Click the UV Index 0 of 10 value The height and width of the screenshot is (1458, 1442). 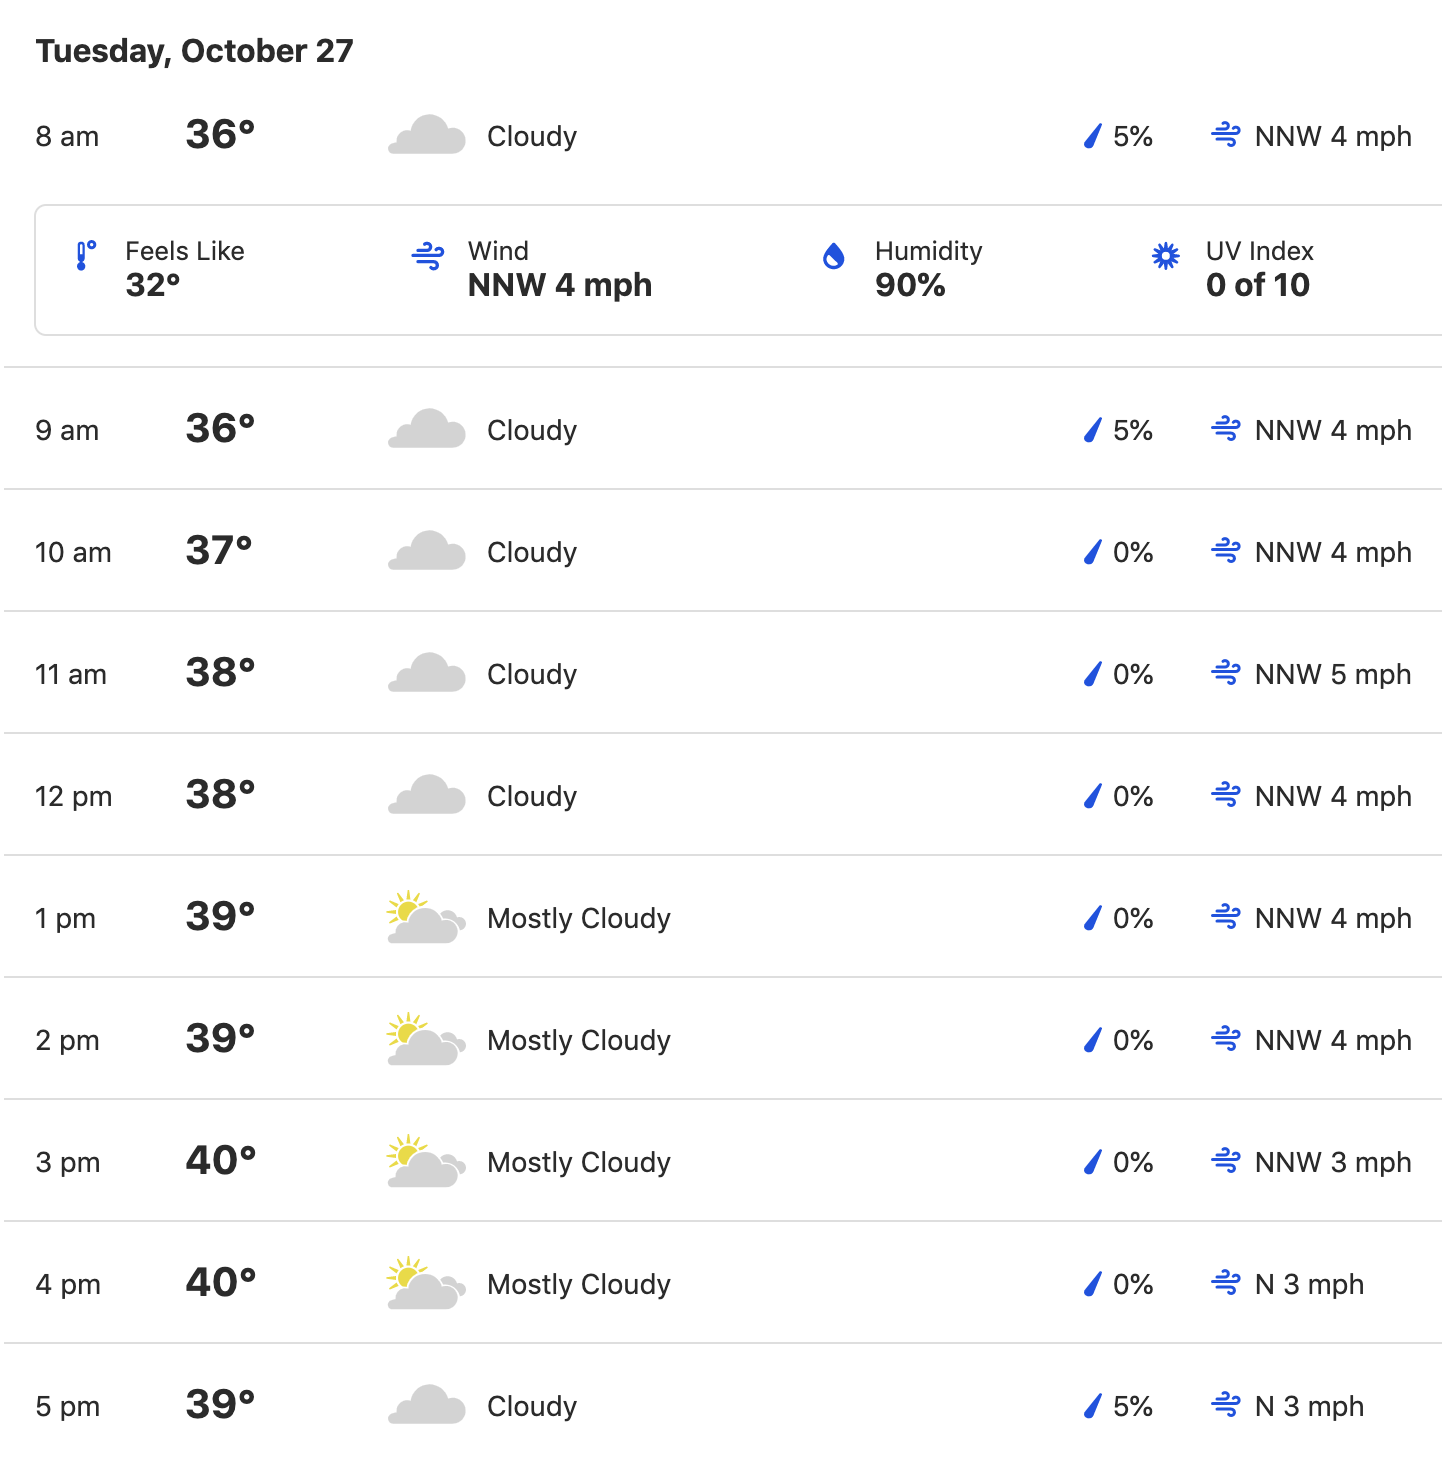click(x=1258, y=285)
